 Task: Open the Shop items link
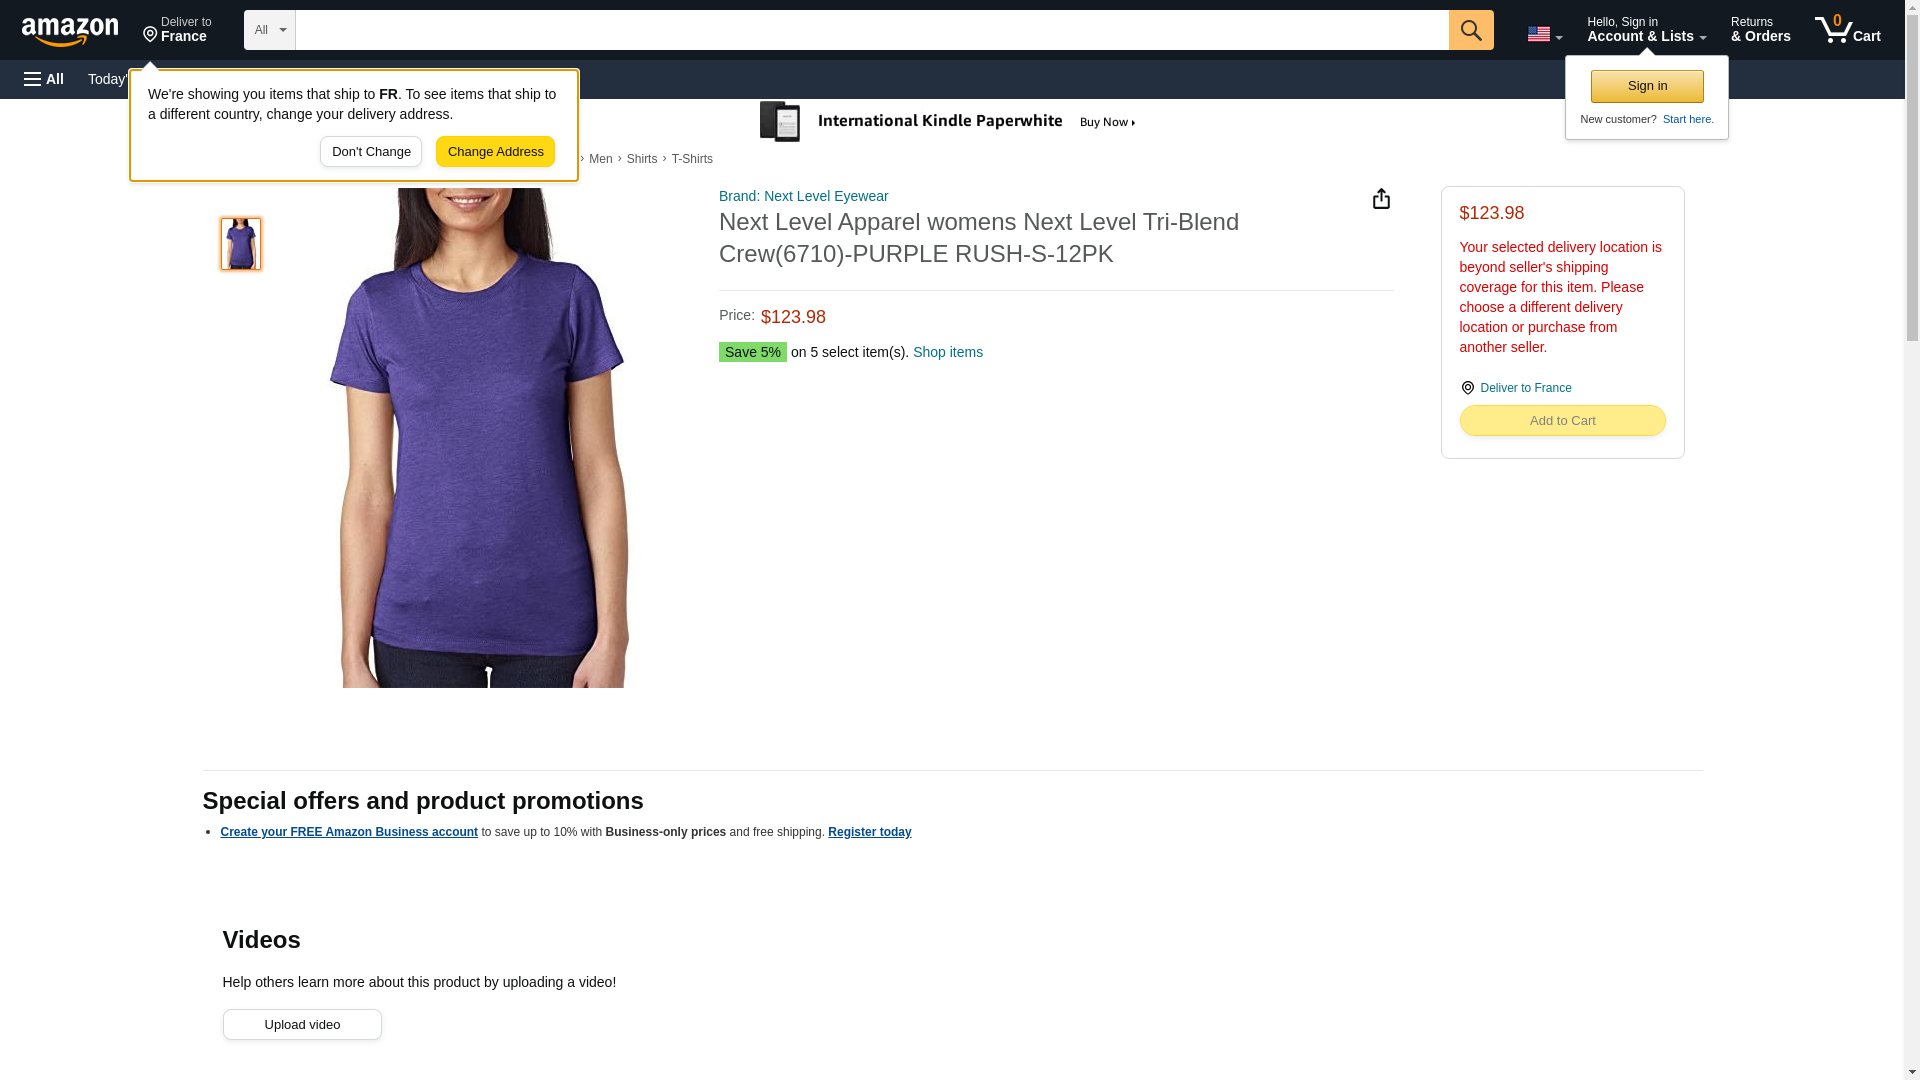[947, 352]
